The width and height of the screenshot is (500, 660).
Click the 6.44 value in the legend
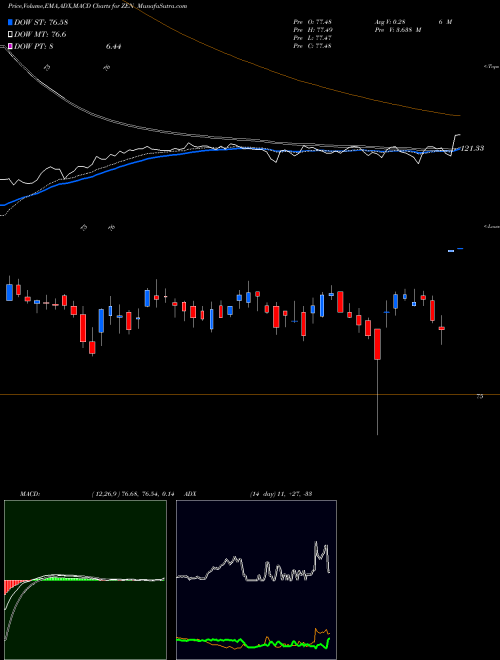point(114,46)
